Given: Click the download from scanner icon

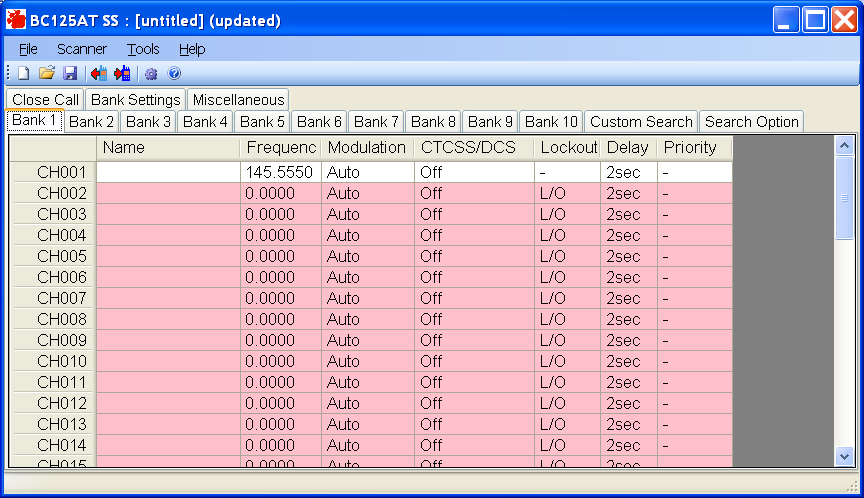Looking at the screenshot, I should coord(98,73).
